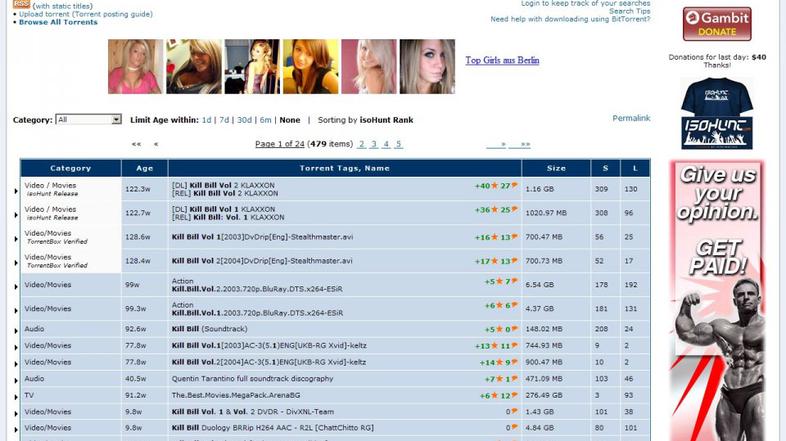Click comment flag on Kill Bill Vol.2 AC-3 keltz row

(x=514, y=362)
